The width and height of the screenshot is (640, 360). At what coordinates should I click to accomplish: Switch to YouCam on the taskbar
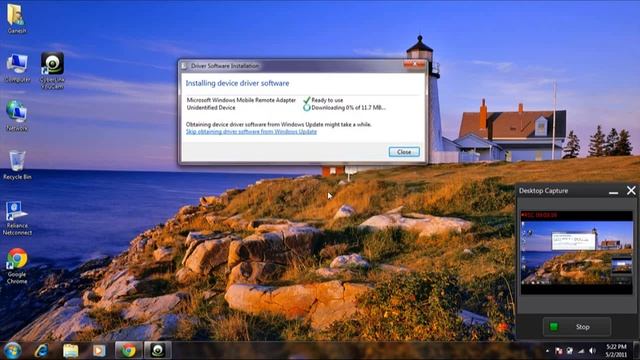point(158,351)
